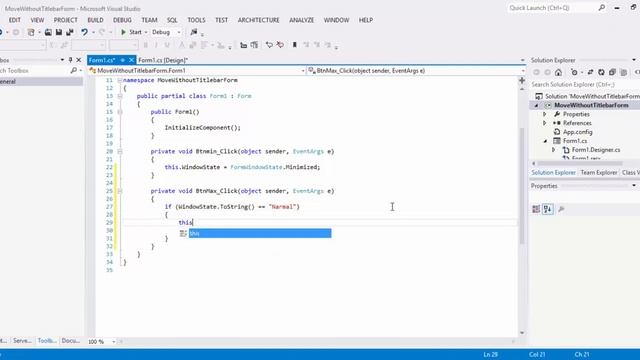The image size is (640, 360).
Task: Open the 100 % zoom dropdown
Action: pyautogui.click(x=113, y=342)
